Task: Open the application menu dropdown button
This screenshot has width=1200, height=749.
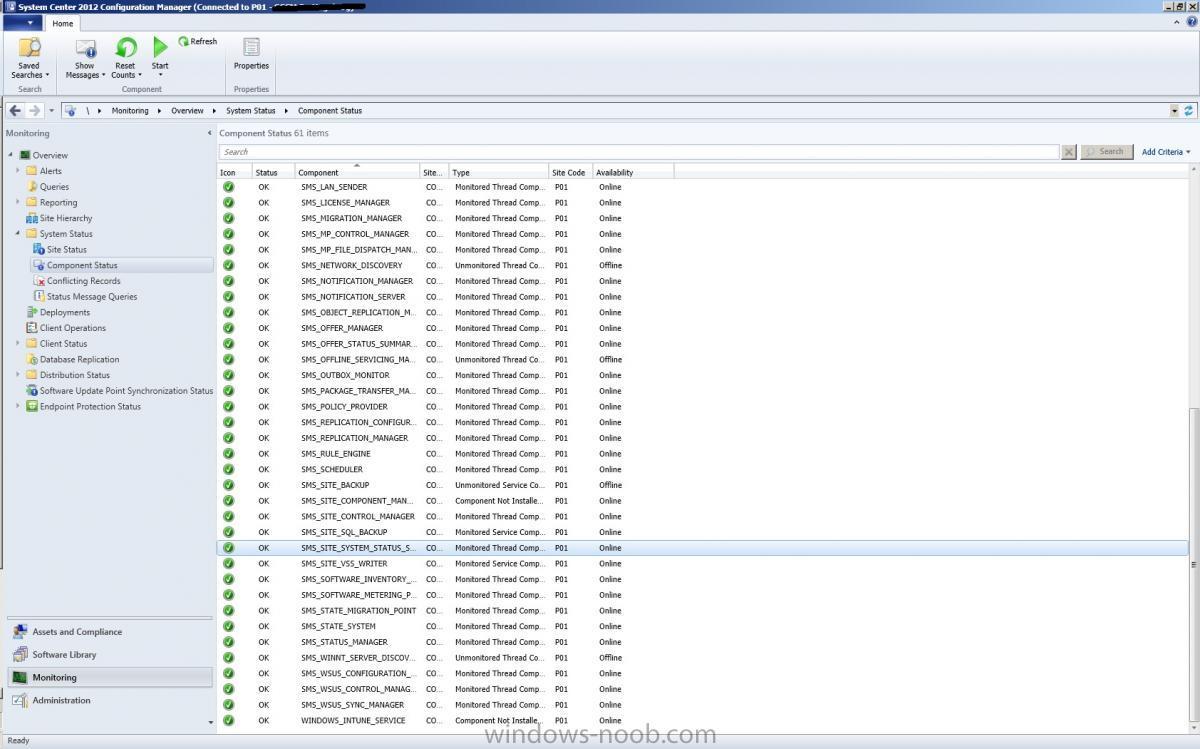Action: click(x=21, y=23)
